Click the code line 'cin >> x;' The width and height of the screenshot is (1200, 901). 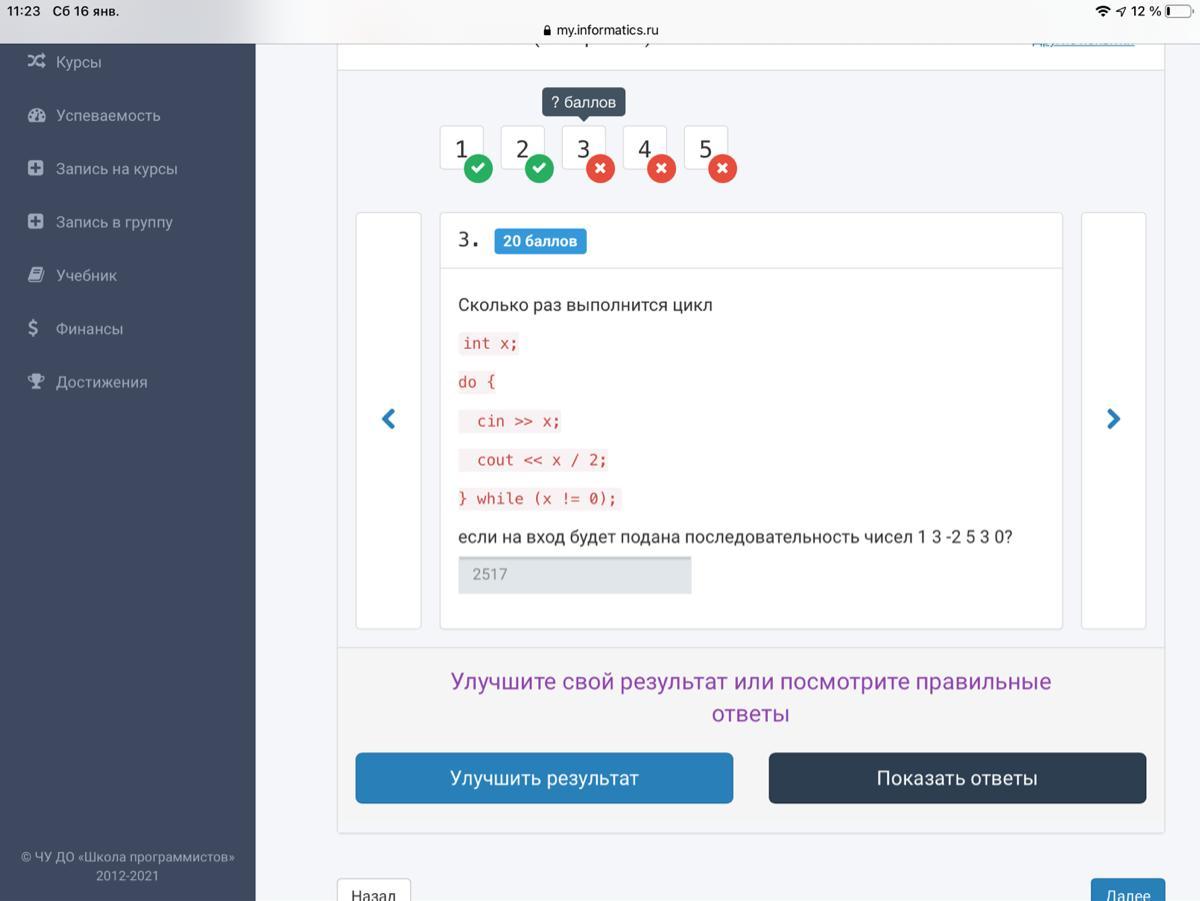[510, 421]
